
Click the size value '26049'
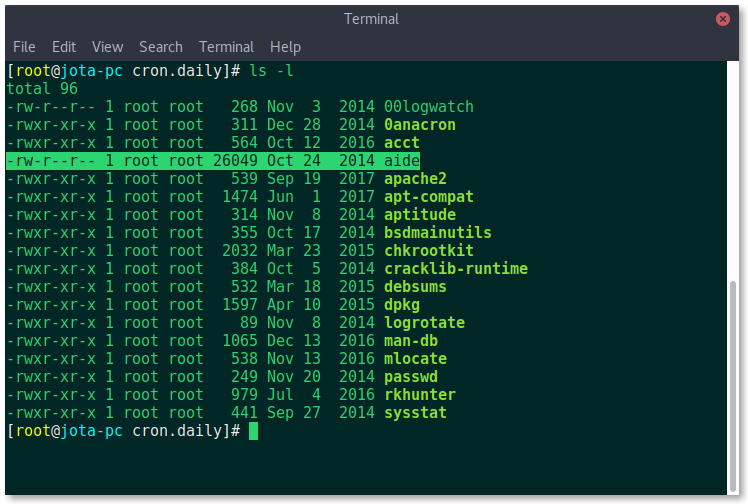pyautogui.click(x=235, y=161)
